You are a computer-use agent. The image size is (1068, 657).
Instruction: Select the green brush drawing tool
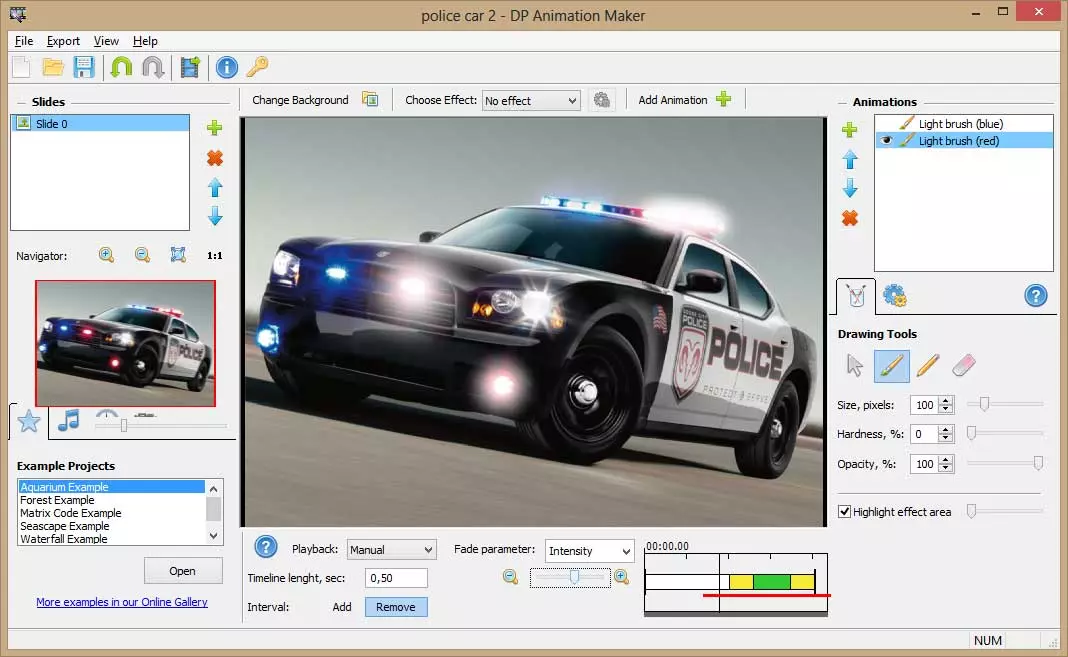coord(891,366)
